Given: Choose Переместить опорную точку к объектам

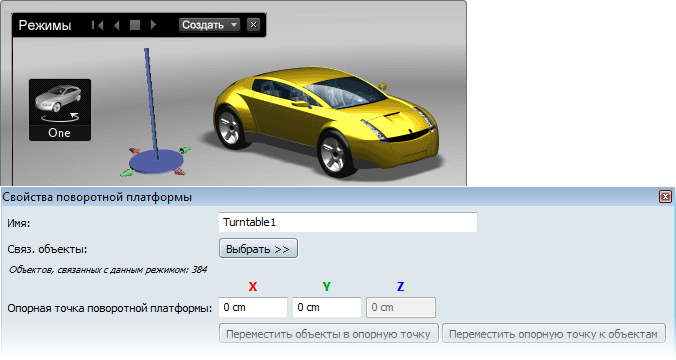Looking at the screenshot, I should click(x=554, y=334).
